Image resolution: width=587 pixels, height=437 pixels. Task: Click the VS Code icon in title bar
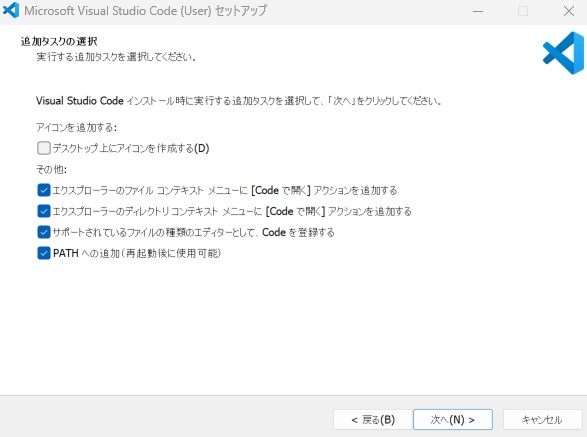click(10, 10)
